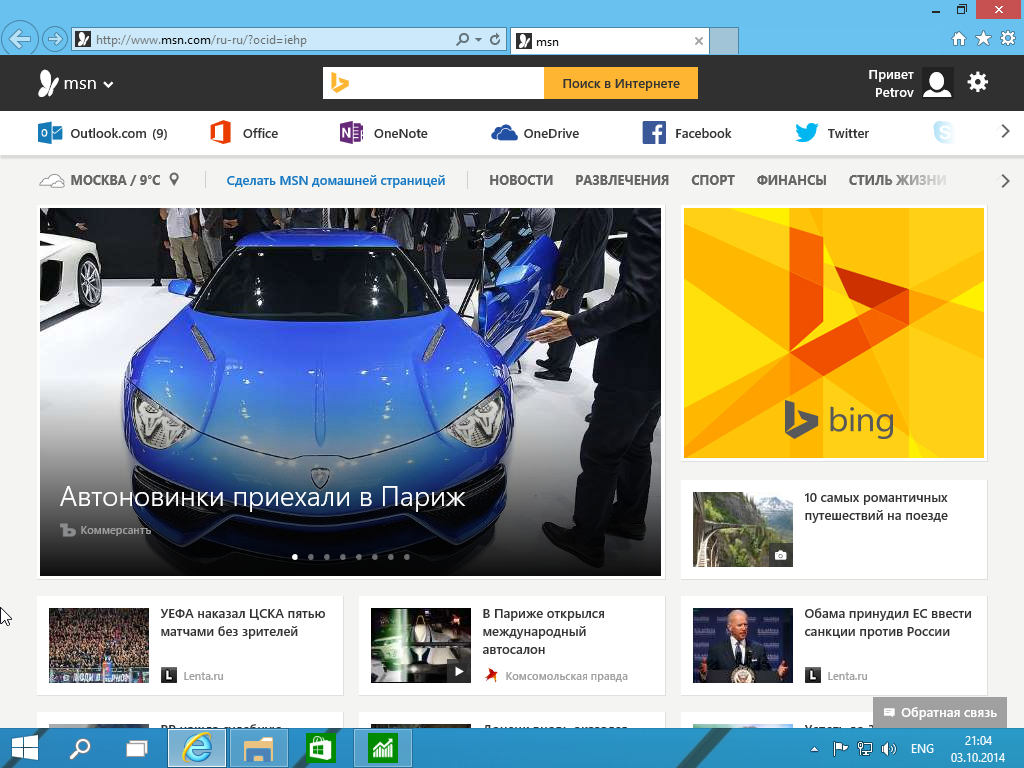Open Twitter from the MSN services row
Screen dimensions: 1024x768
coord(805,132)
